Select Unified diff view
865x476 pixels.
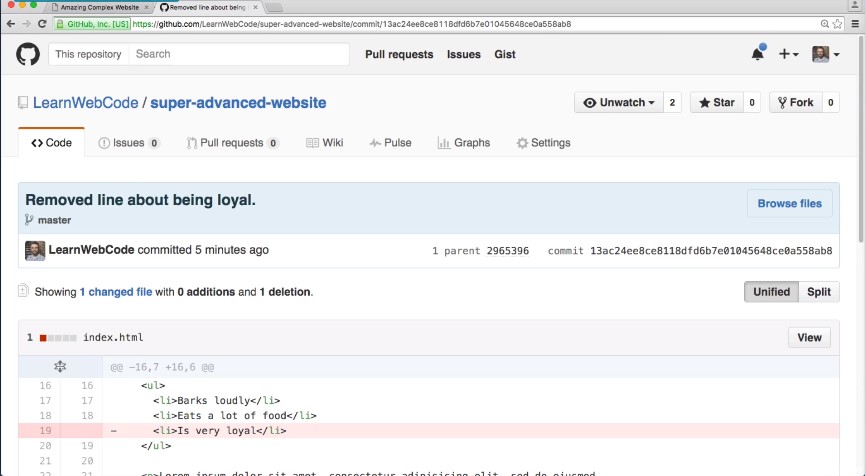click(x=771, y=292)
